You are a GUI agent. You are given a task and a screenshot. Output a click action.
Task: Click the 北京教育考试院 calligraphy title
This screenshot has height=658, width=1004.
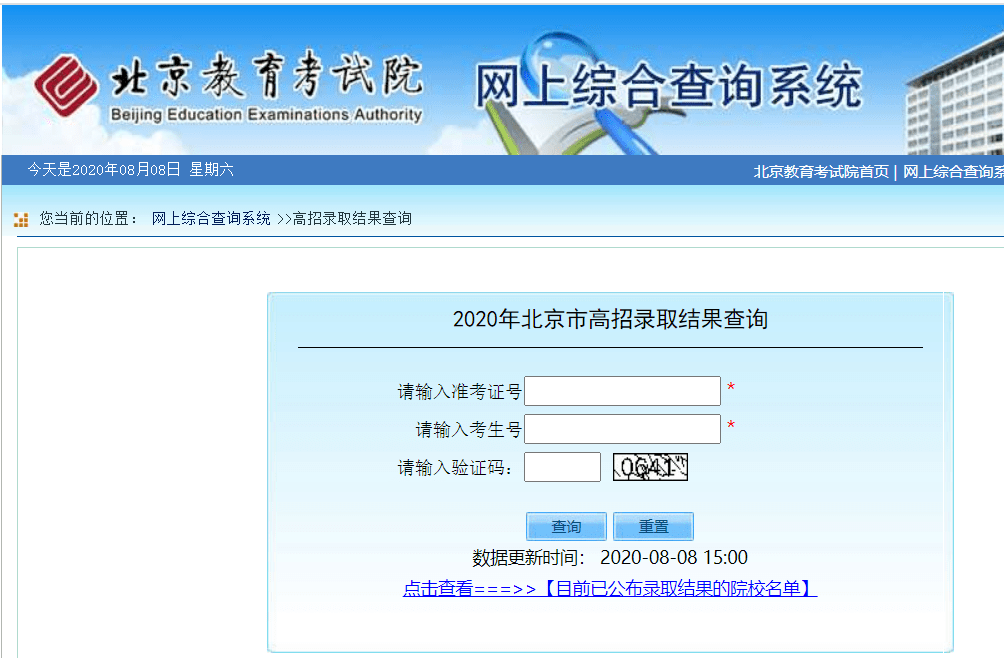tap(266, 76)
